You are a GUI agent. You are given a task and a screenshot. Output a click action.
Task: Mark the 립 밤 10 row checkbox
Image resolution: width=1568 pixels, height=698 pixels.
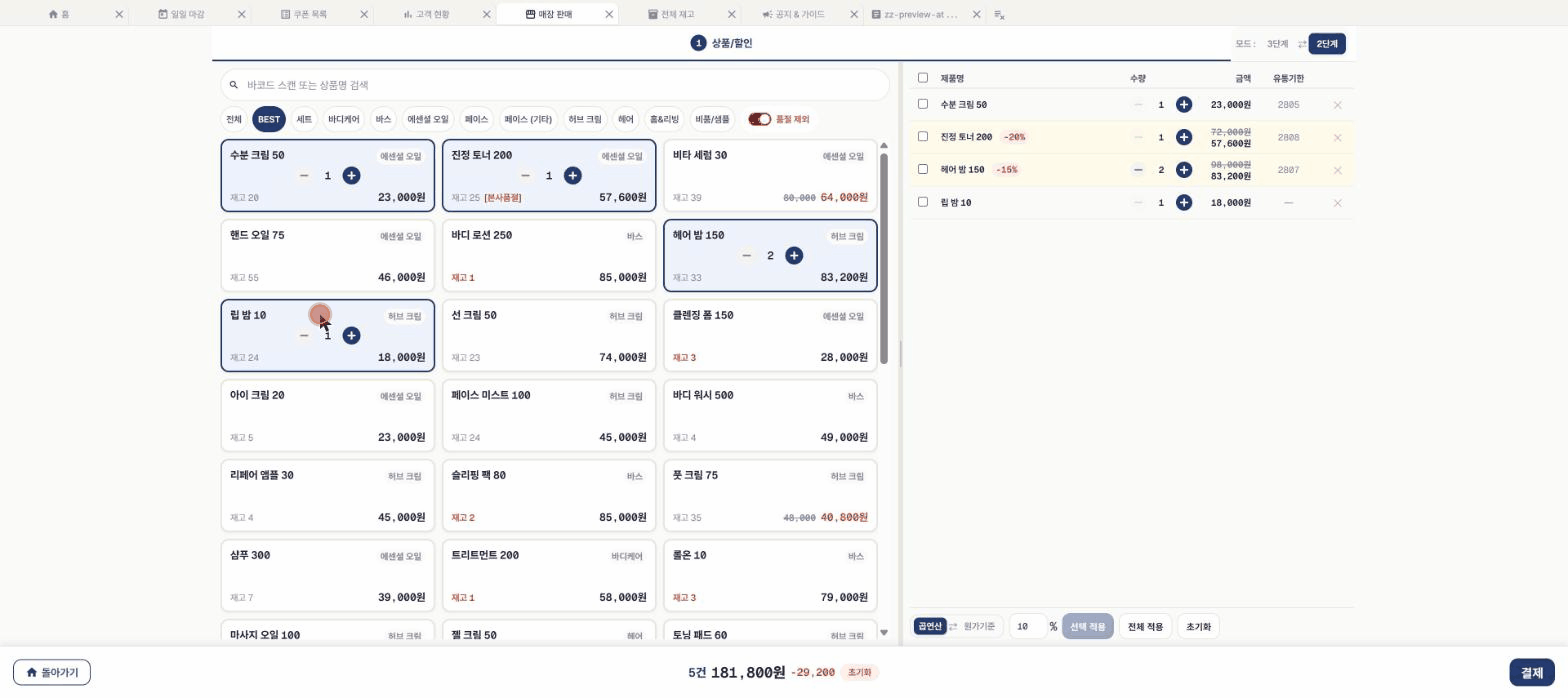pyautogui.click(x=923, y=202)
